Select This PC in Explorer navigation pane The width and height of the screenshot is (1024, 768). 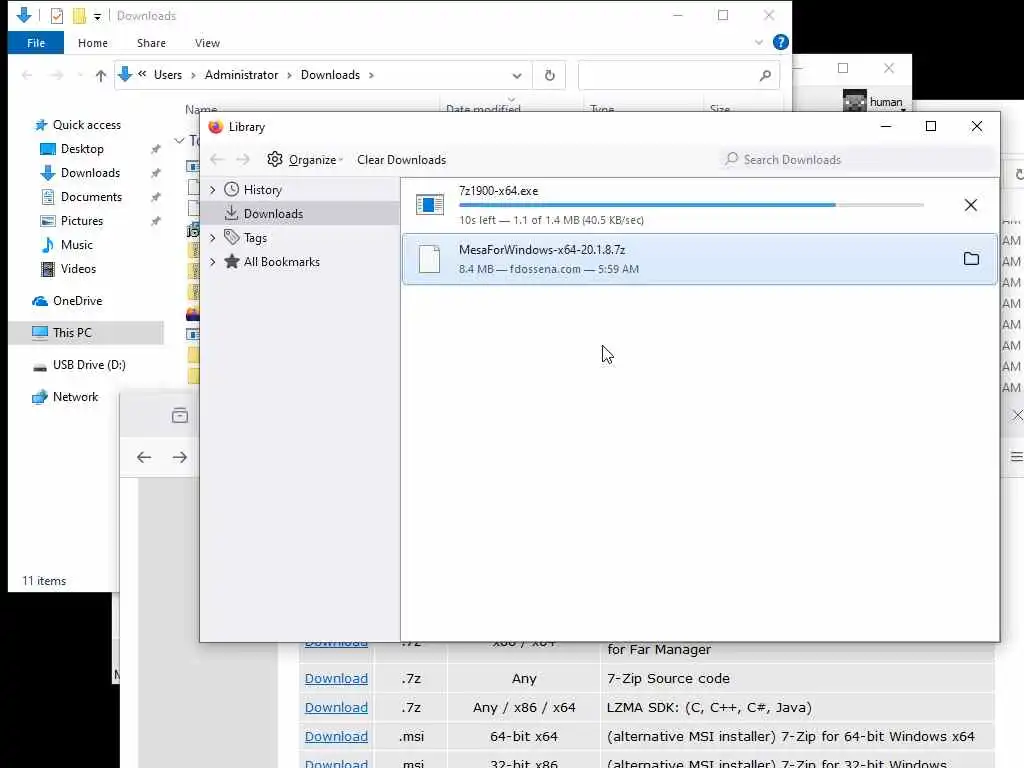tap(72, 332)
